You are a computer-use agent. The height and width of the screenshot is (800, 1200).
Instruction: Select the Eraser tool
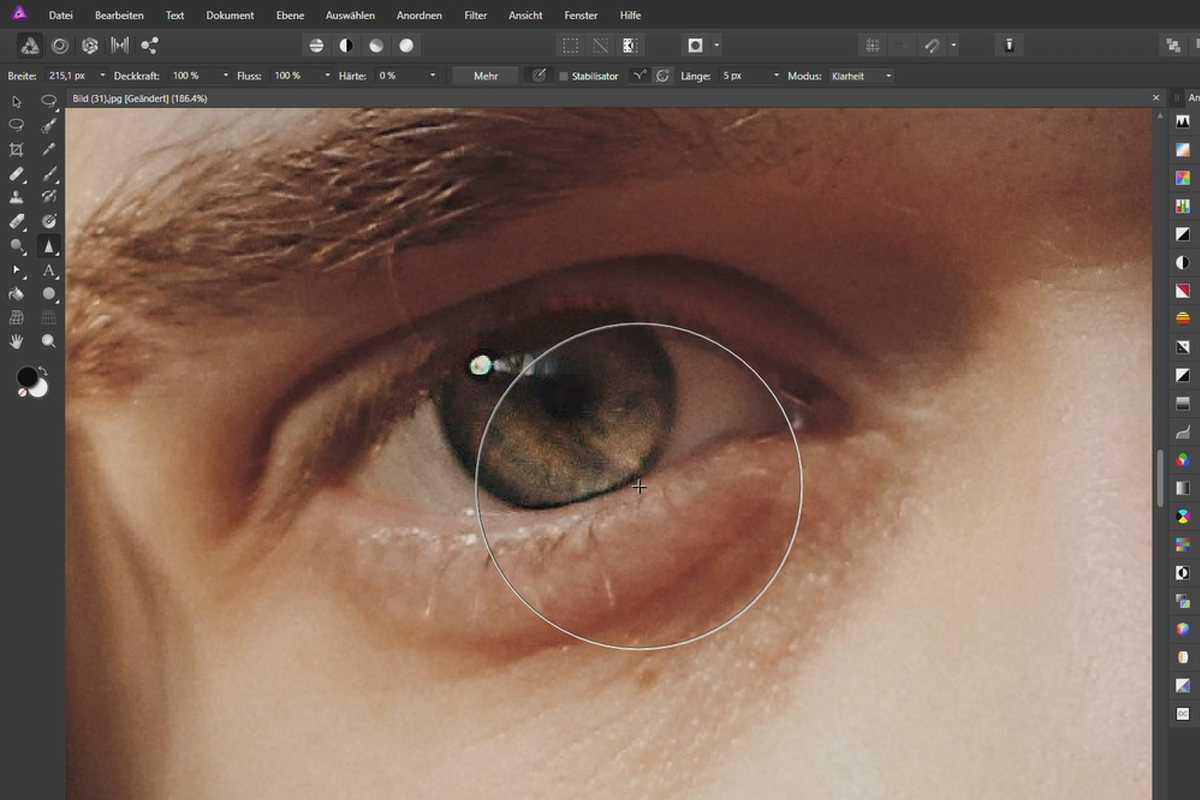pos(16,221)
